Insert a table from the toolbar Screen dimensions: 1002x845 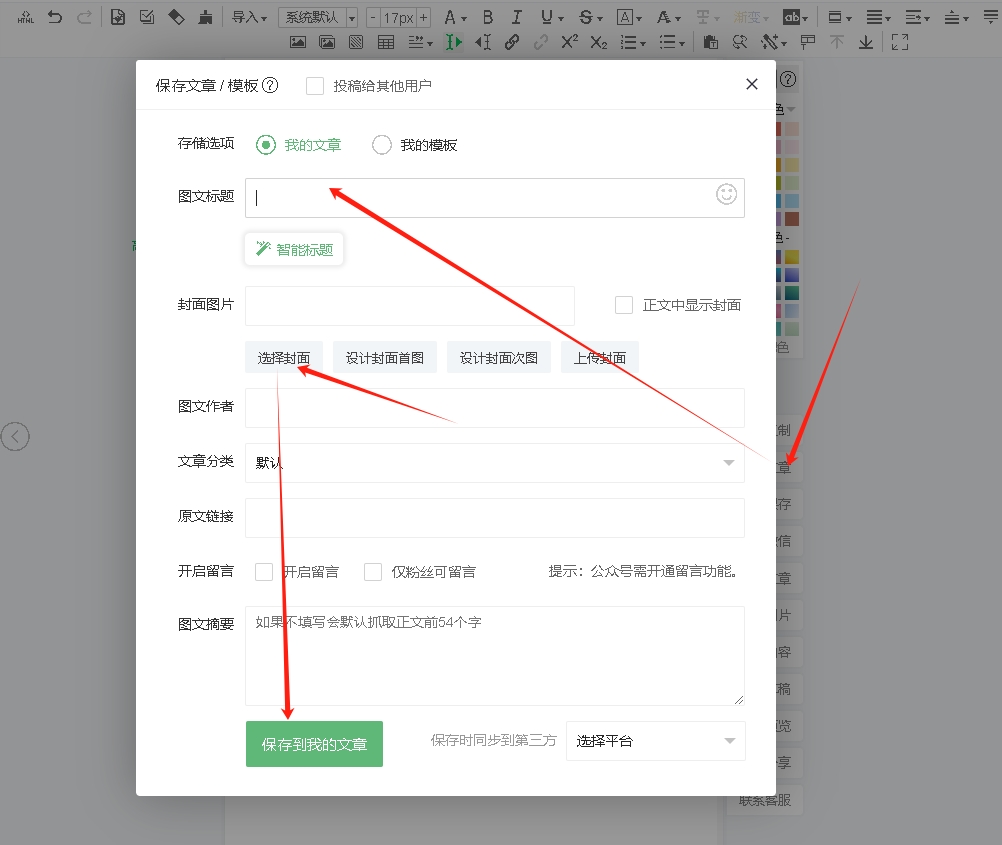click(386, 42)
